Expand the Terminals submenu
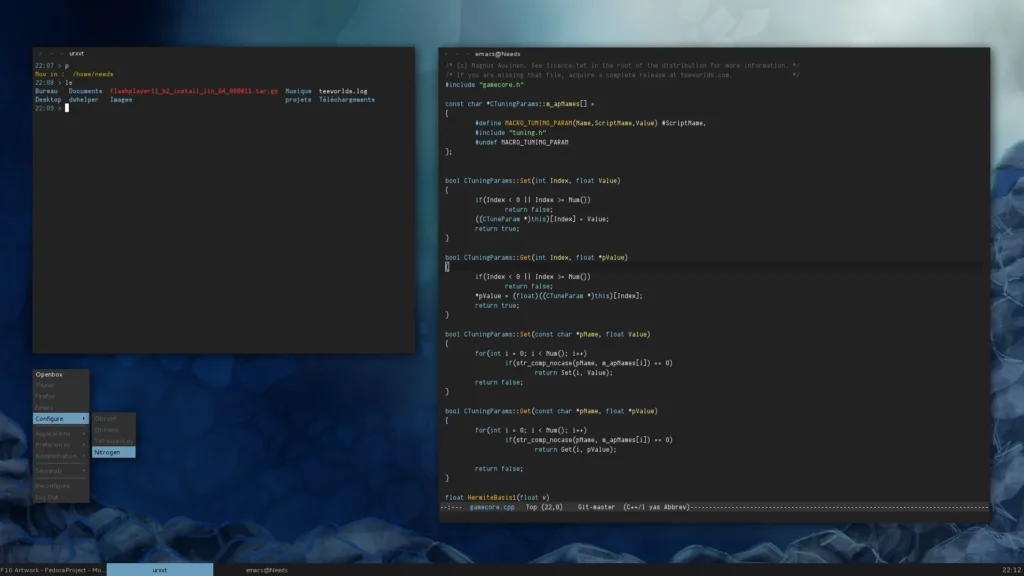The height and width of the screenshot is (576, 1024). (x=50, y=470)
